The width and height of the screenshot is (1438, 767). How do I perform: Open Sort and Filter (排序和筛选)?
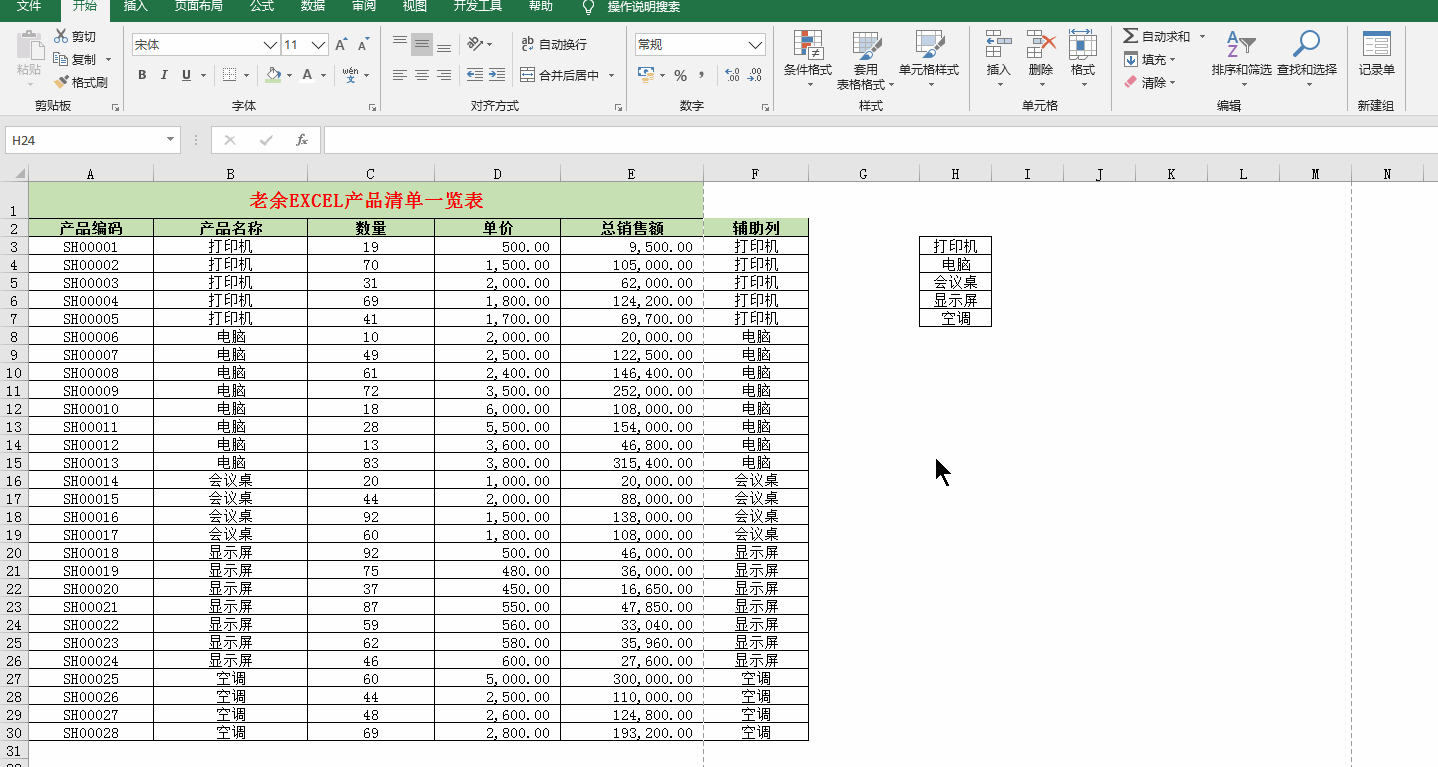tap(1241, 57)
